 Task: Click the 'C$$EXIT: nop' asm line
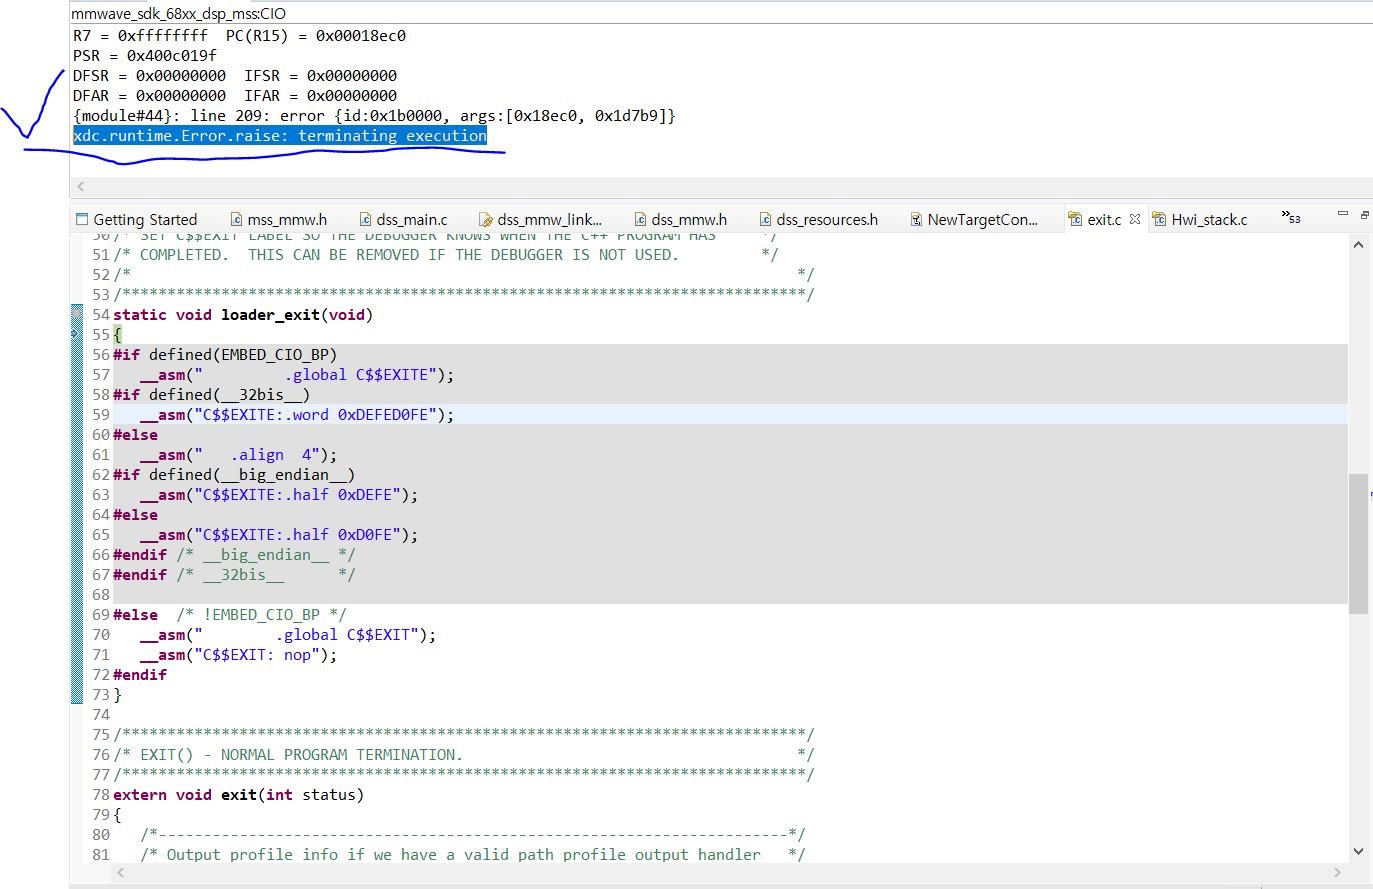coord(239,654)
